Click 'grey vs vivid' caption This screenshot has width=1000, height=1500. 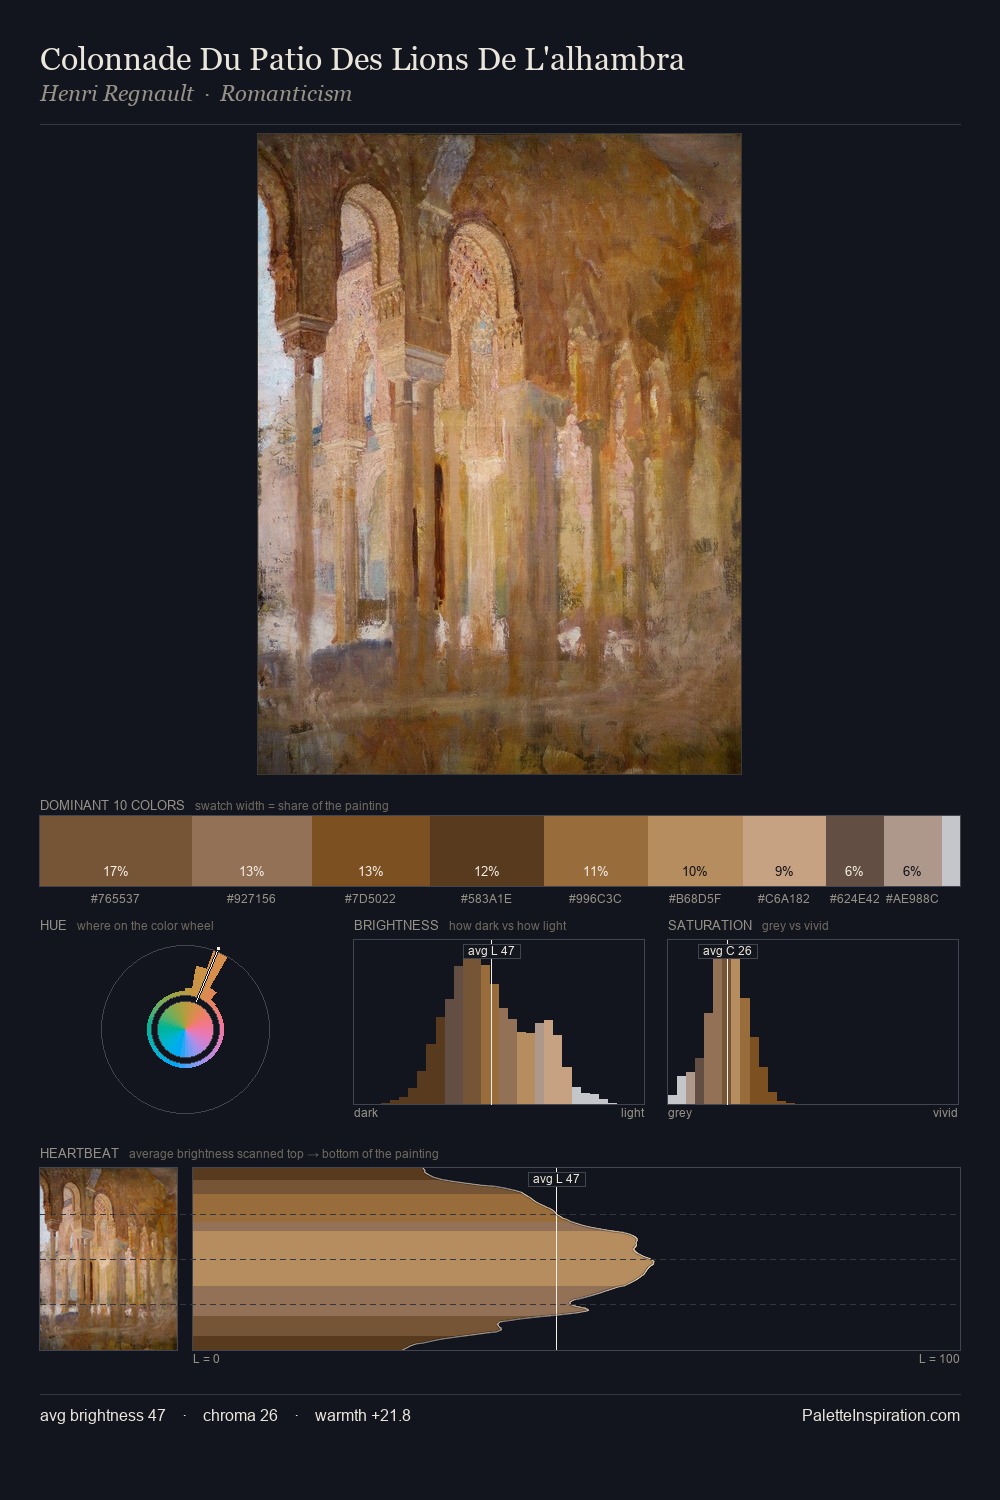point(795,925)
